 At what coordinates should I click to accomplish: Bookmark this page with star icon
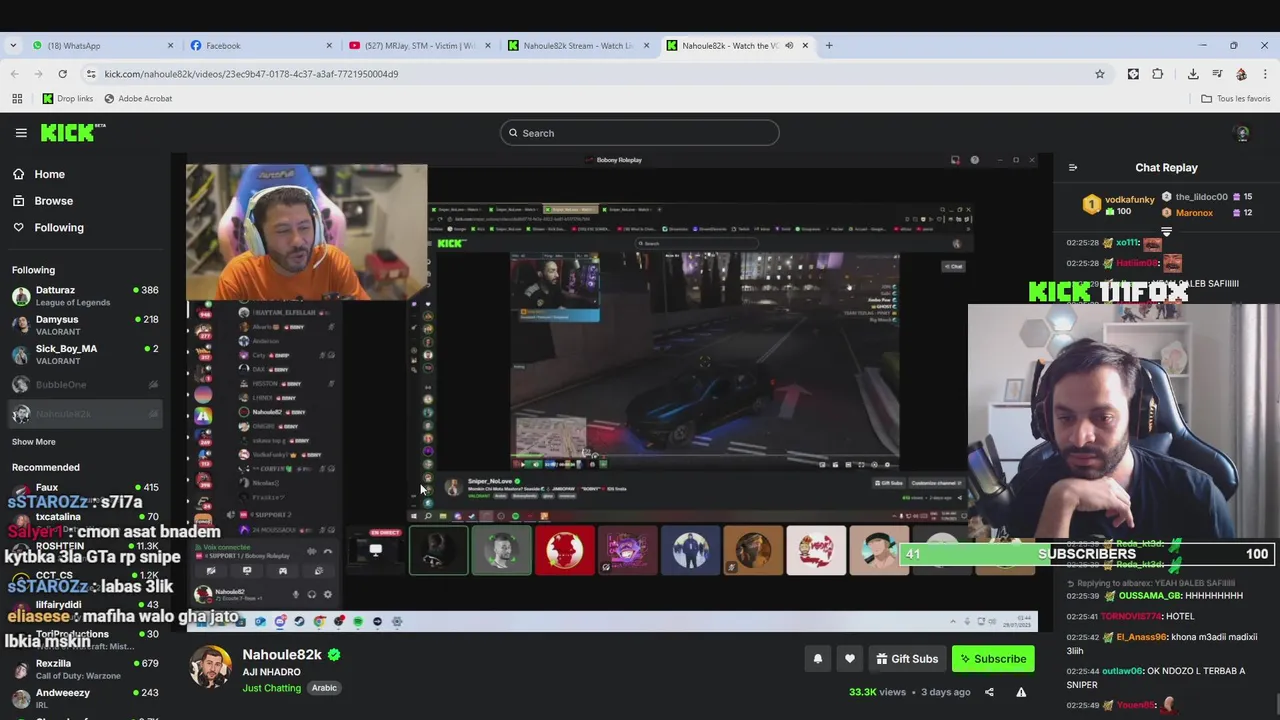[x=1100, y=74]
